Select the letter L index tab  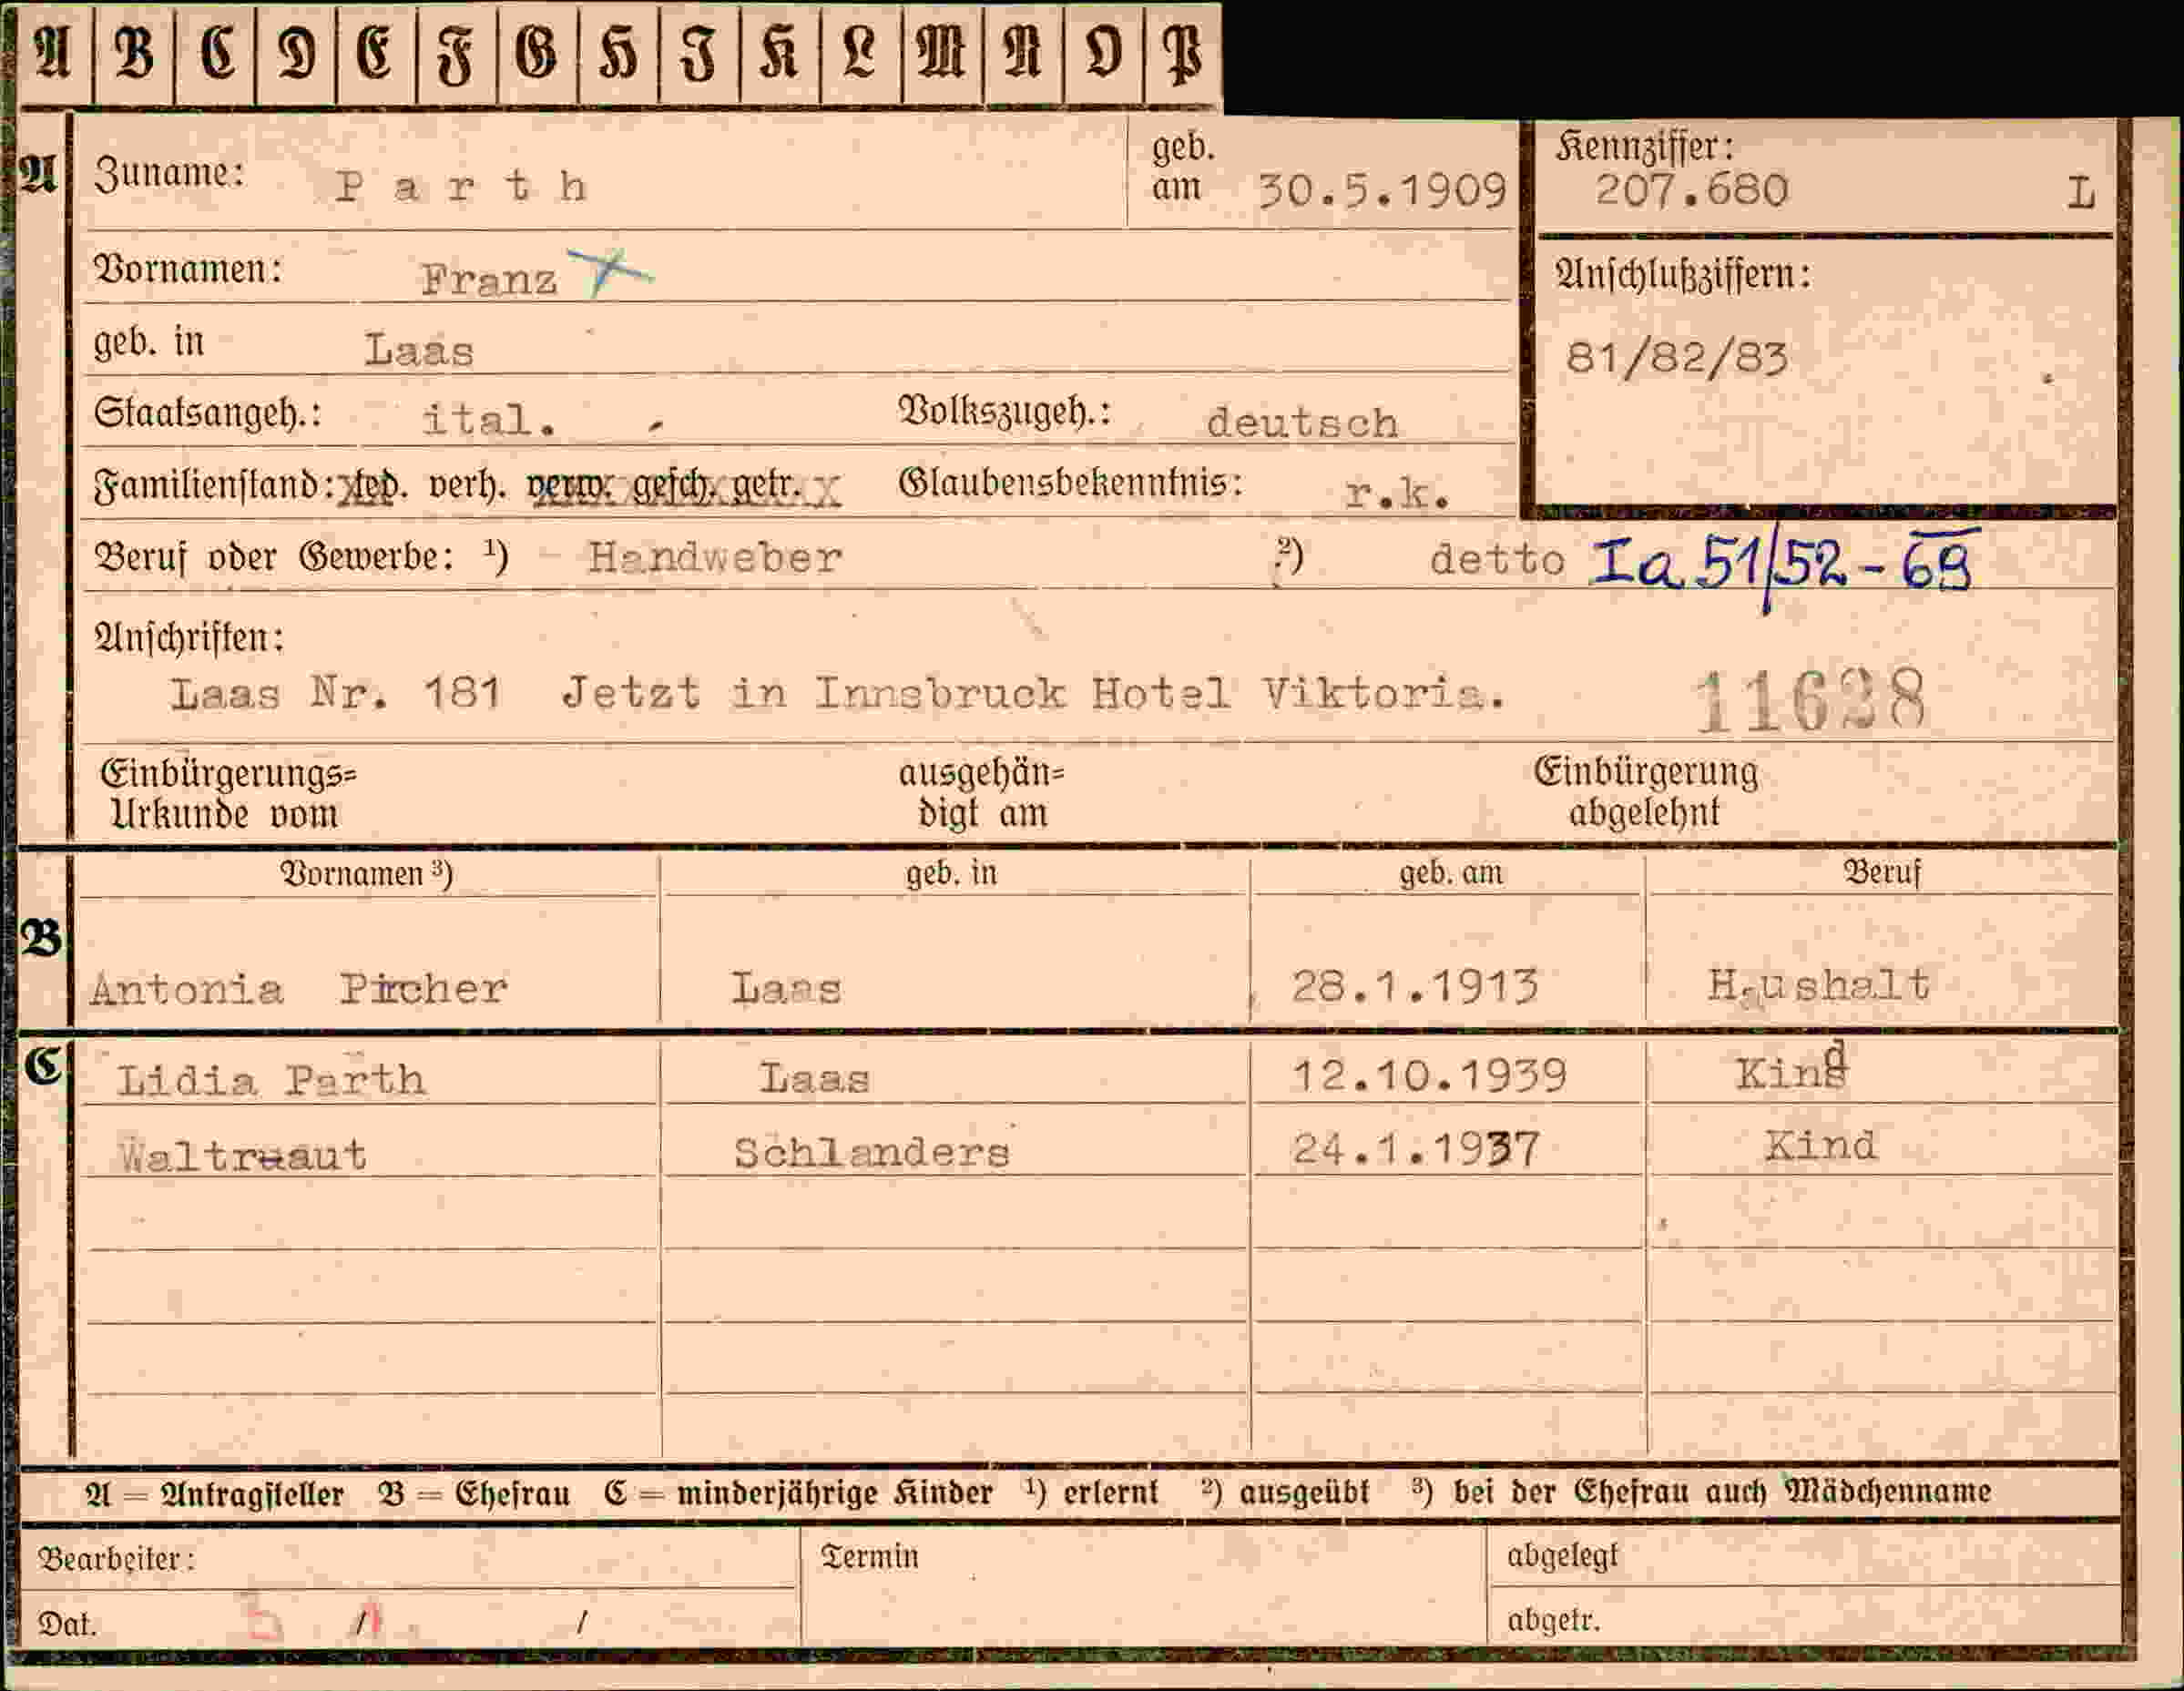tap(861, 54)
